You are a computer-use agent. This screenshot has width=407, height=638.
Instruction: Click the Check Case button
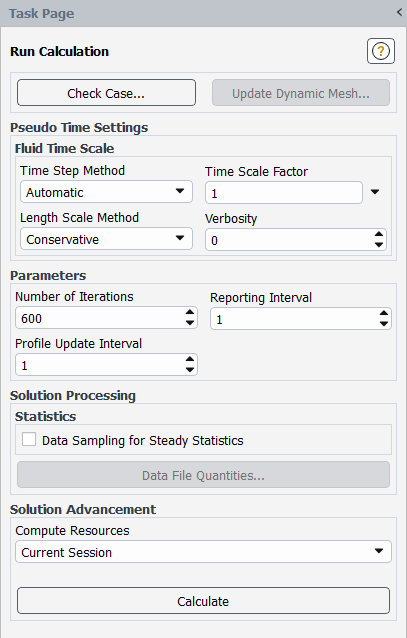click(x=106, y=93)
